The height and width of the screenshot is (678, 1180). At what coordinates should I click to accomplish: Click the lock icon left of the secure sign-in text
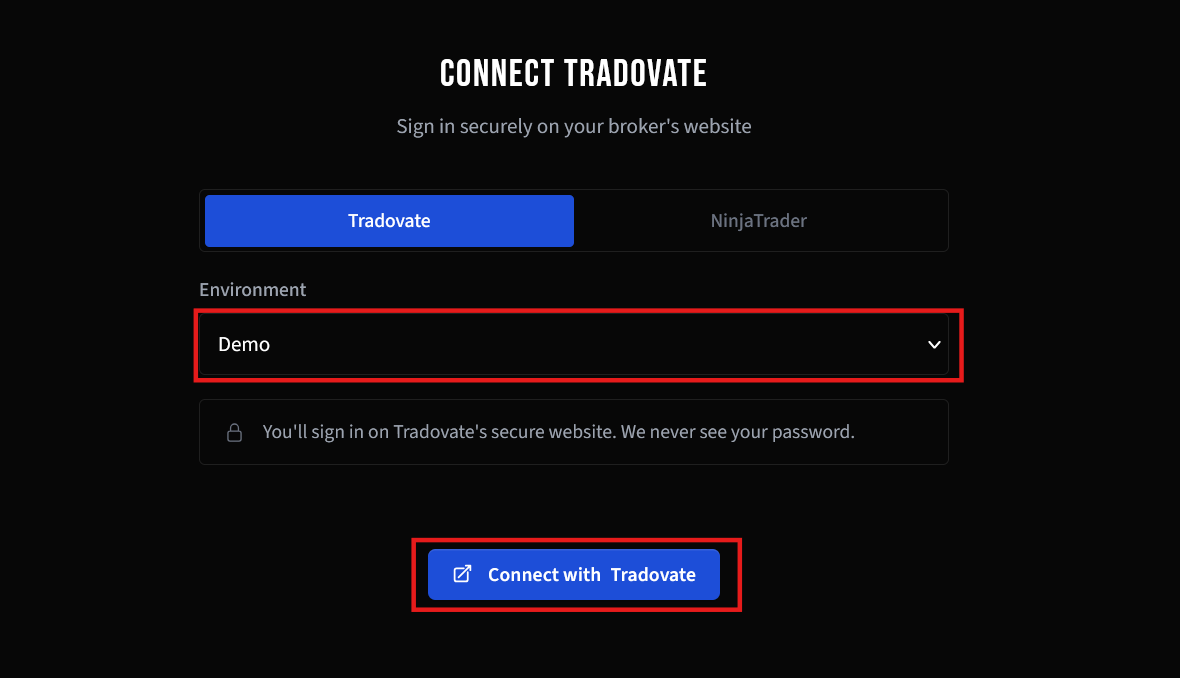pyautogui.click(x=235, y=432)
